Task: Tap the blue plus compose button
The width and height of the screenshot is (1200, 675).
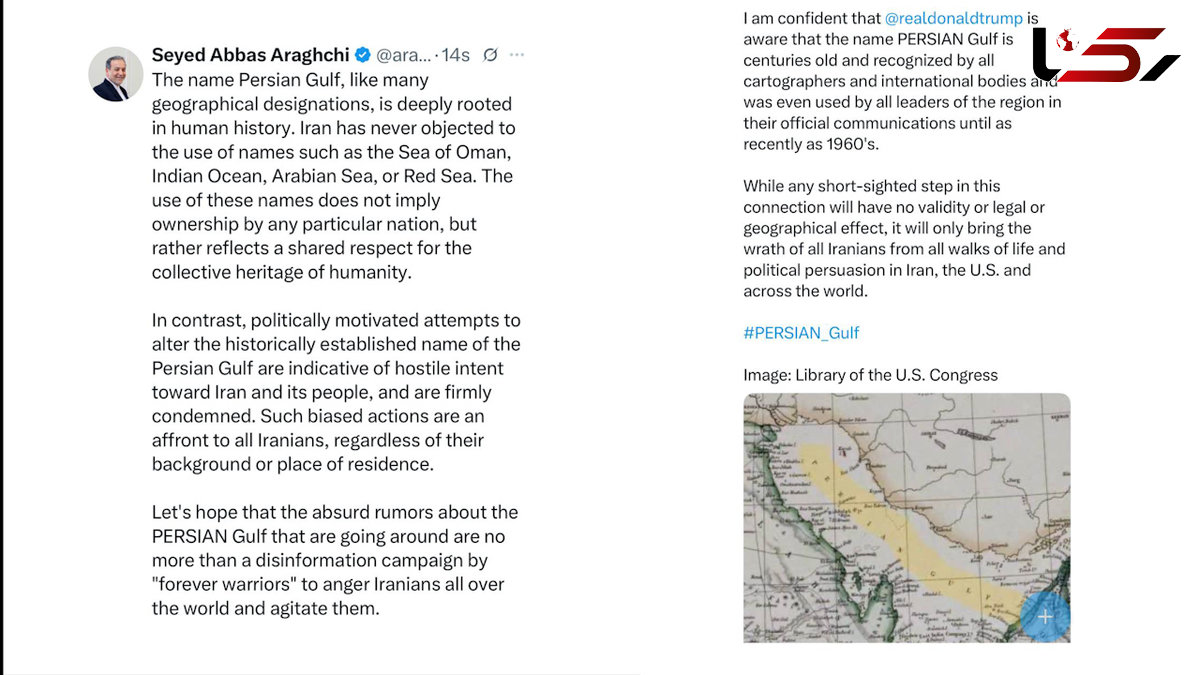Action: (1045, 616)
